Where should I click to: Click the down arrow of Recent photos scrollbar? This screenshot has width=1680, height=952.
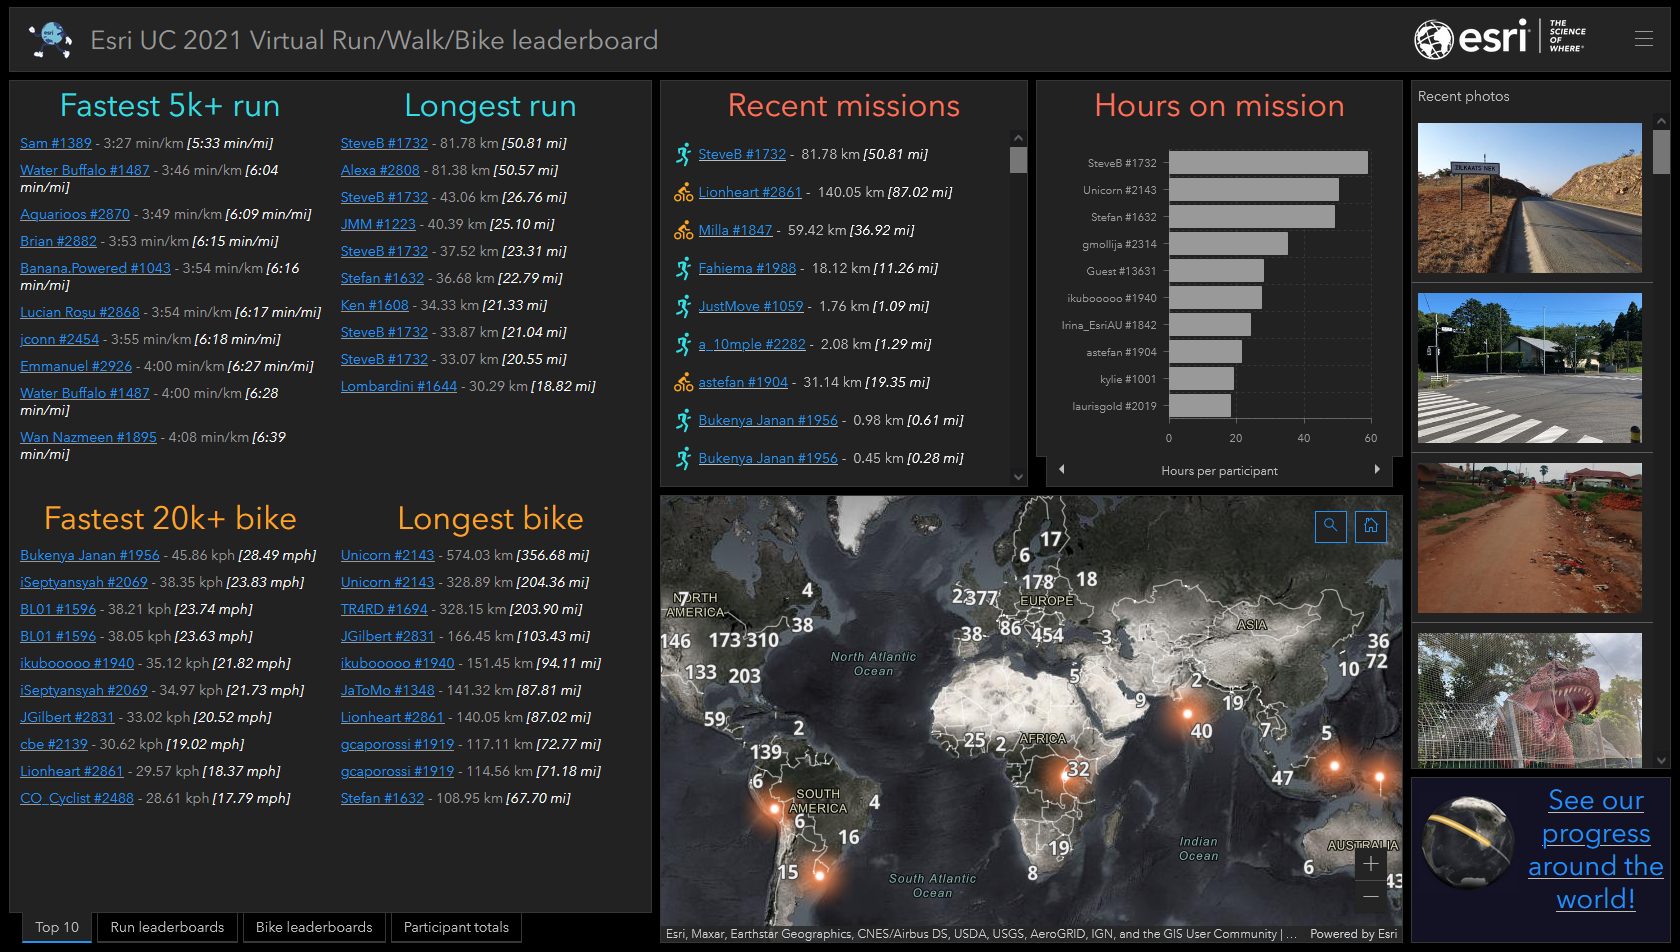click(1661, 761)
